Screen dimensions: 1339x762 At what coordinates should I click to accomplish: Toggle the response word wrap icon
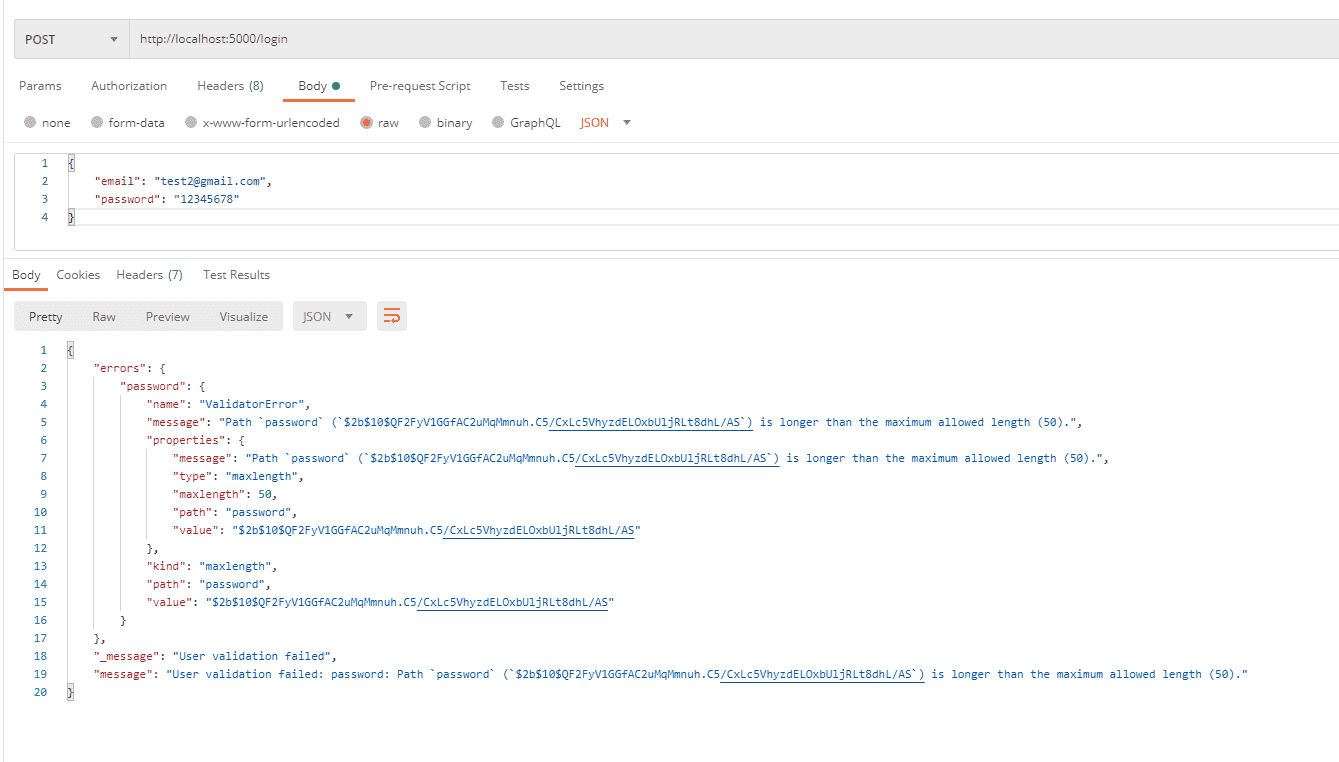tap(392, 317)
